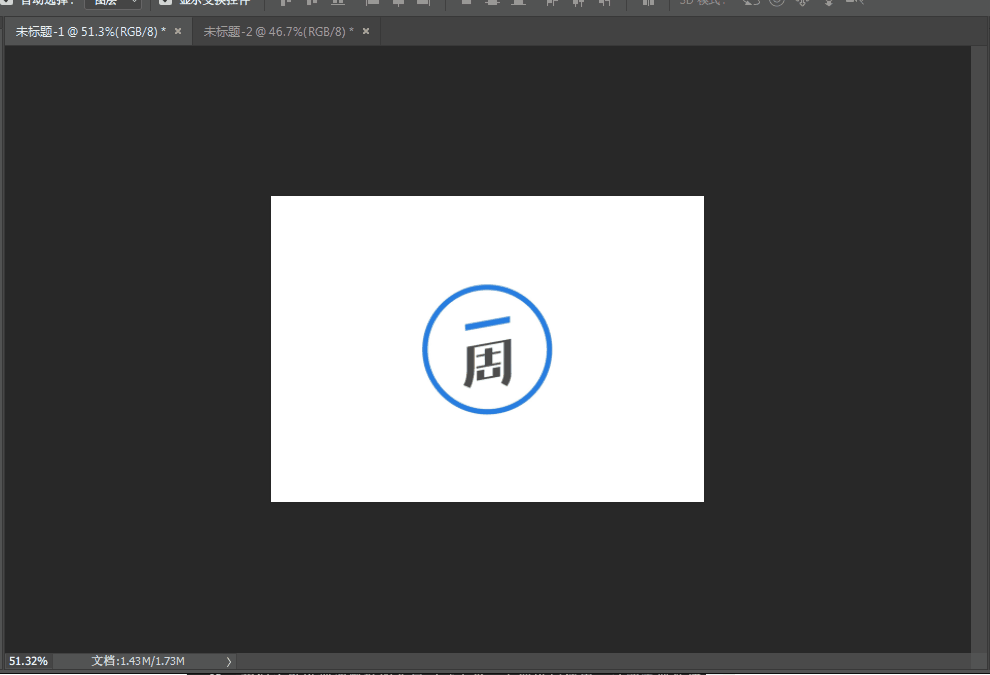This screenshot has width=990, height=675.
Task: Click the Align vertical centers icon
Action: coord(311,3)
